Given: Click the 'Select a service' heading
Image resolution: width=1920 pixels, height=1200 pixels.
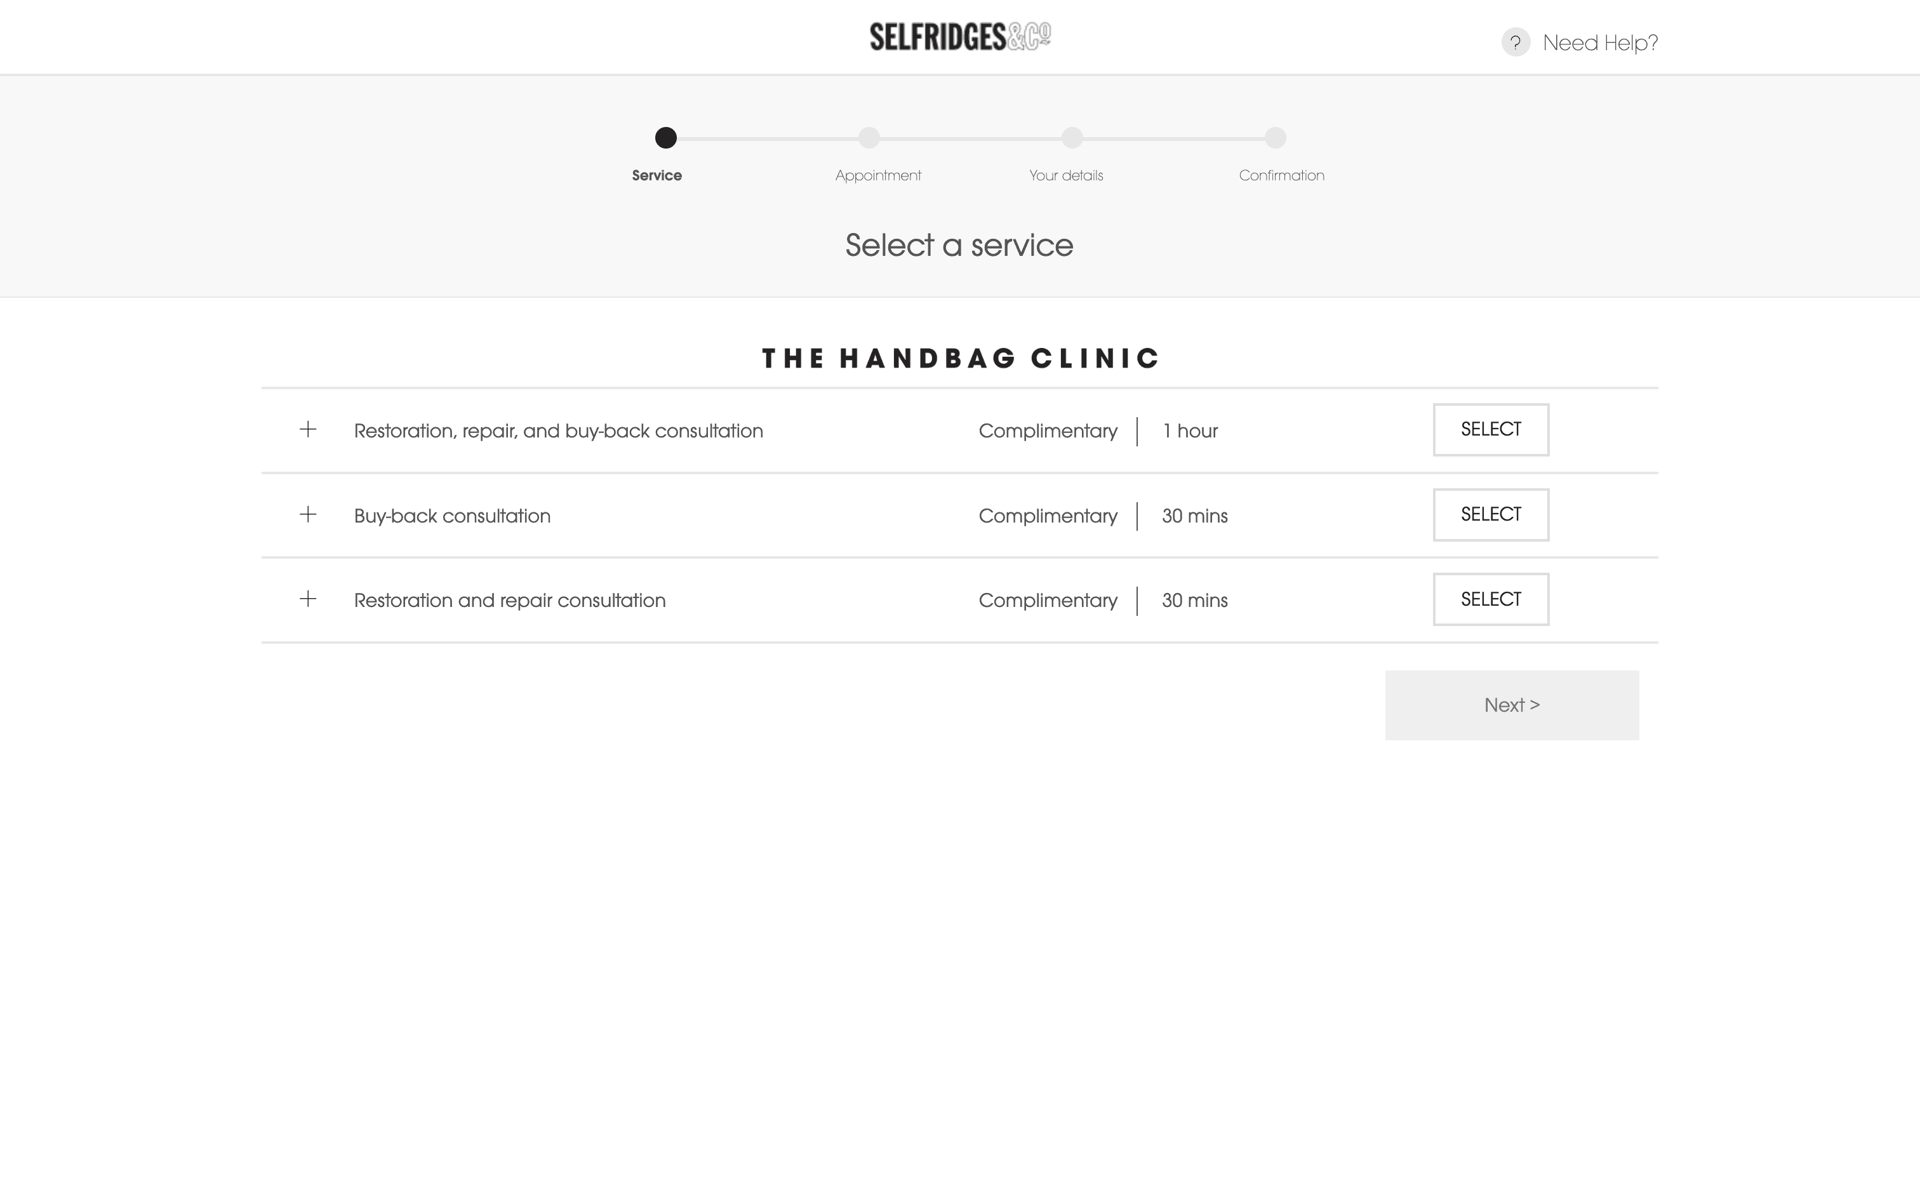Looking at the screenshot, I should (959, 245).
